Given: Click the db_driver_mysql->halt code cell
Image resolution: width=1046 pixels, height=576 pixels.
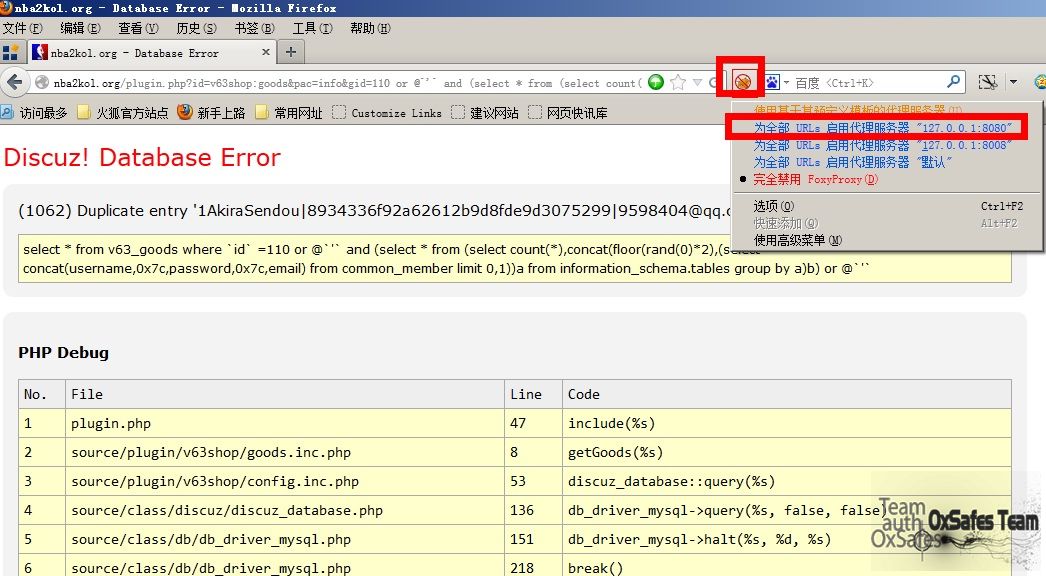Looking at the screenshot, I should (787, 539).
